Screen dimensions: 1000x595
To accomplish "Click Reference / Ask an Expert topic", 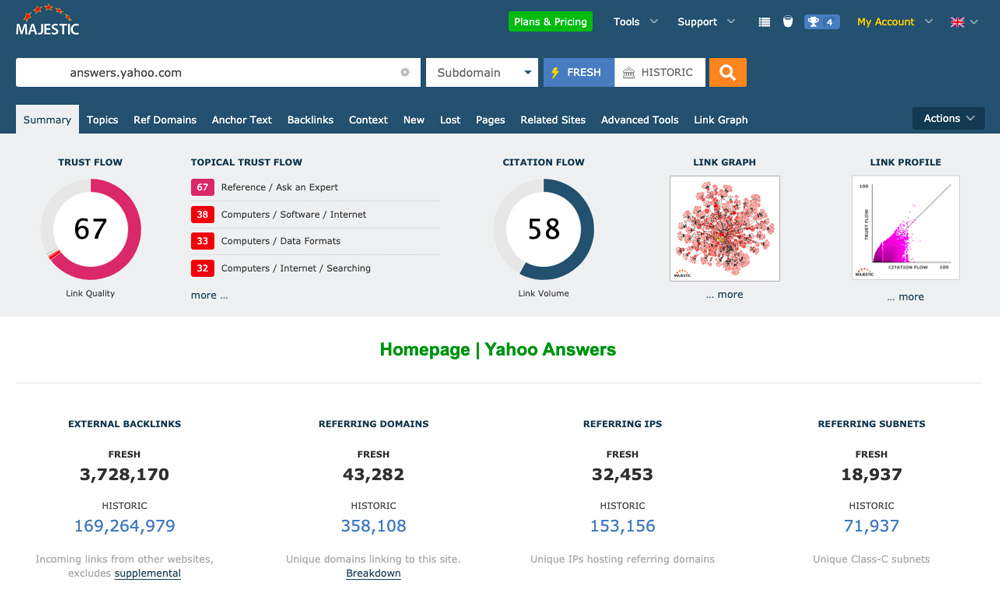I will coord(279,187).
